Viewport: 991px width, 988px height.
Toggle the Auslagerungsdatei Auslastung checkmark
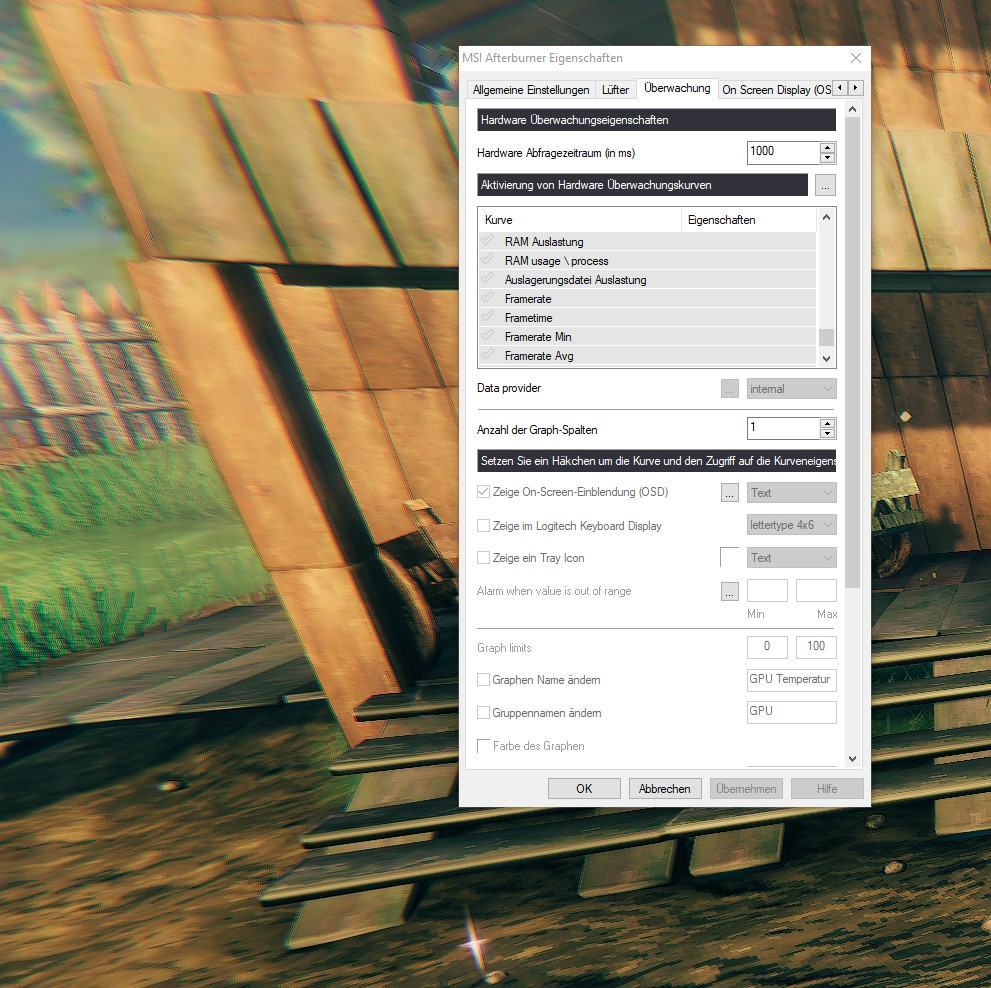point(487,279)
